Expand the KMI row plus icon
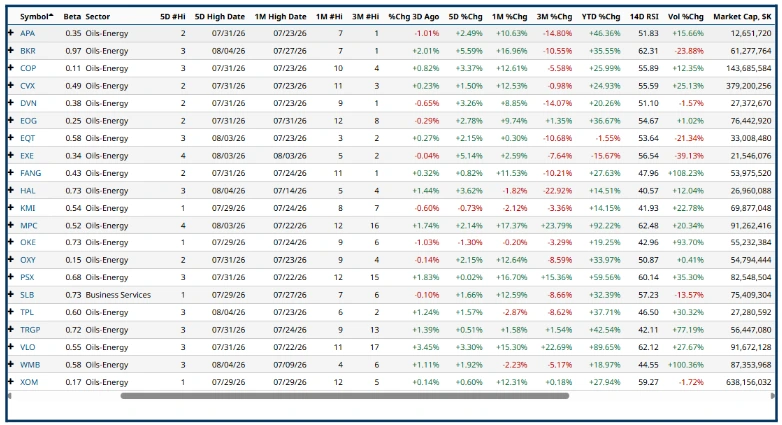Viewport: 782px width, 425px height. pos(10,208)
